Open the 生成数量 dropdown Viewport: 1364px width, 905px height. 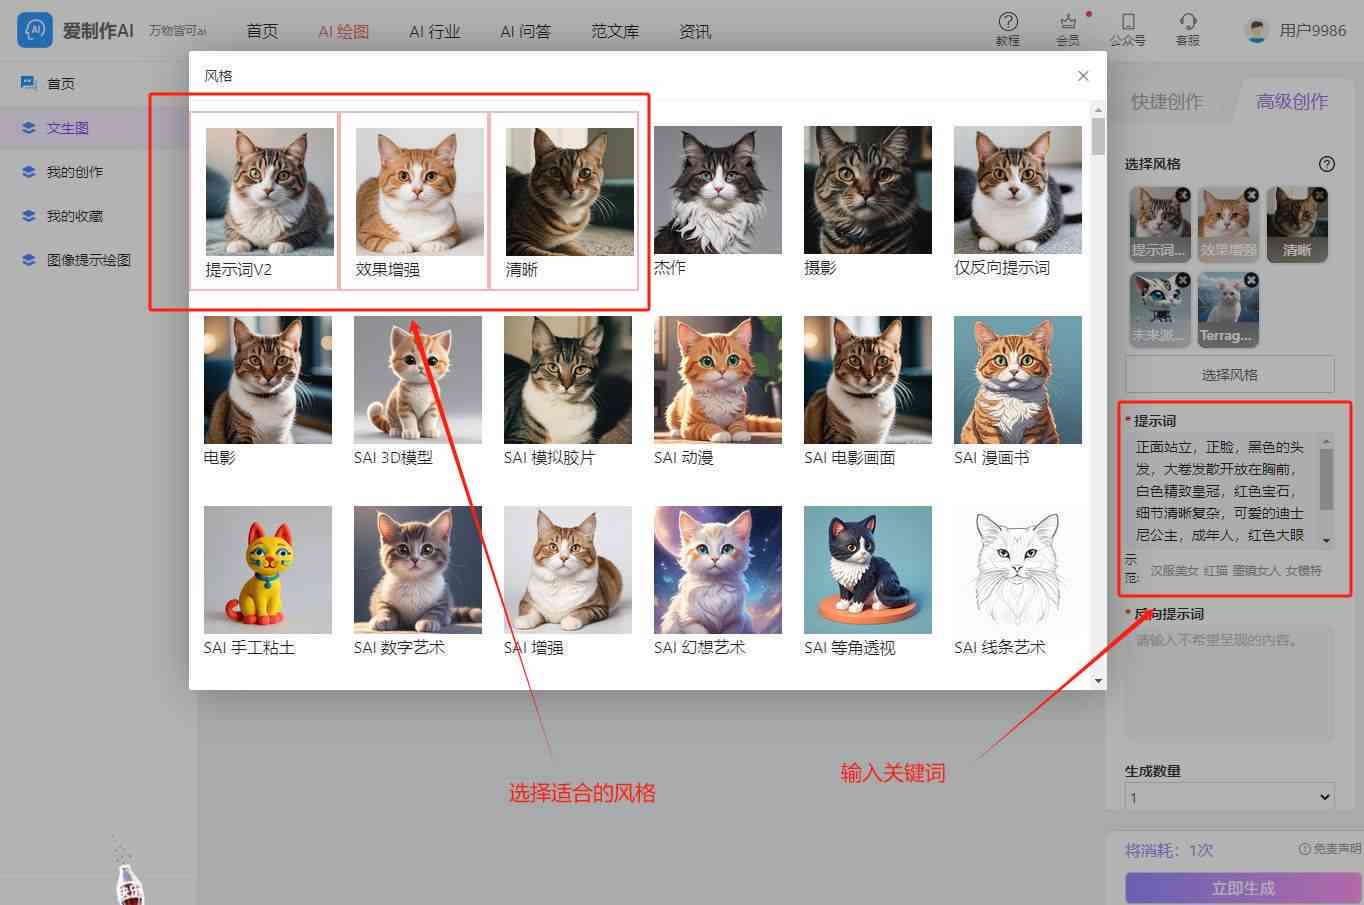click(1230, 797)
